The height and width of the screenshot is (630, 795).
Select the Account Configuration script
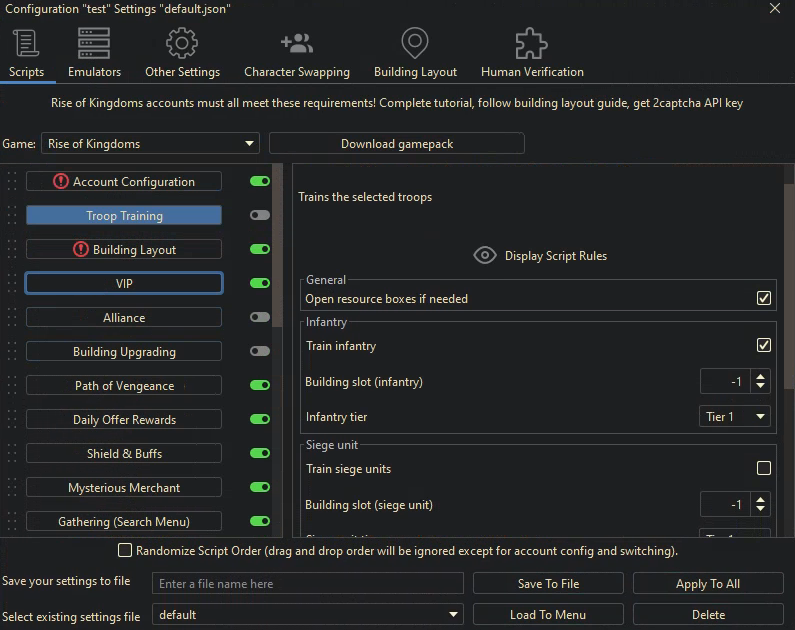(x=124, y=181)
